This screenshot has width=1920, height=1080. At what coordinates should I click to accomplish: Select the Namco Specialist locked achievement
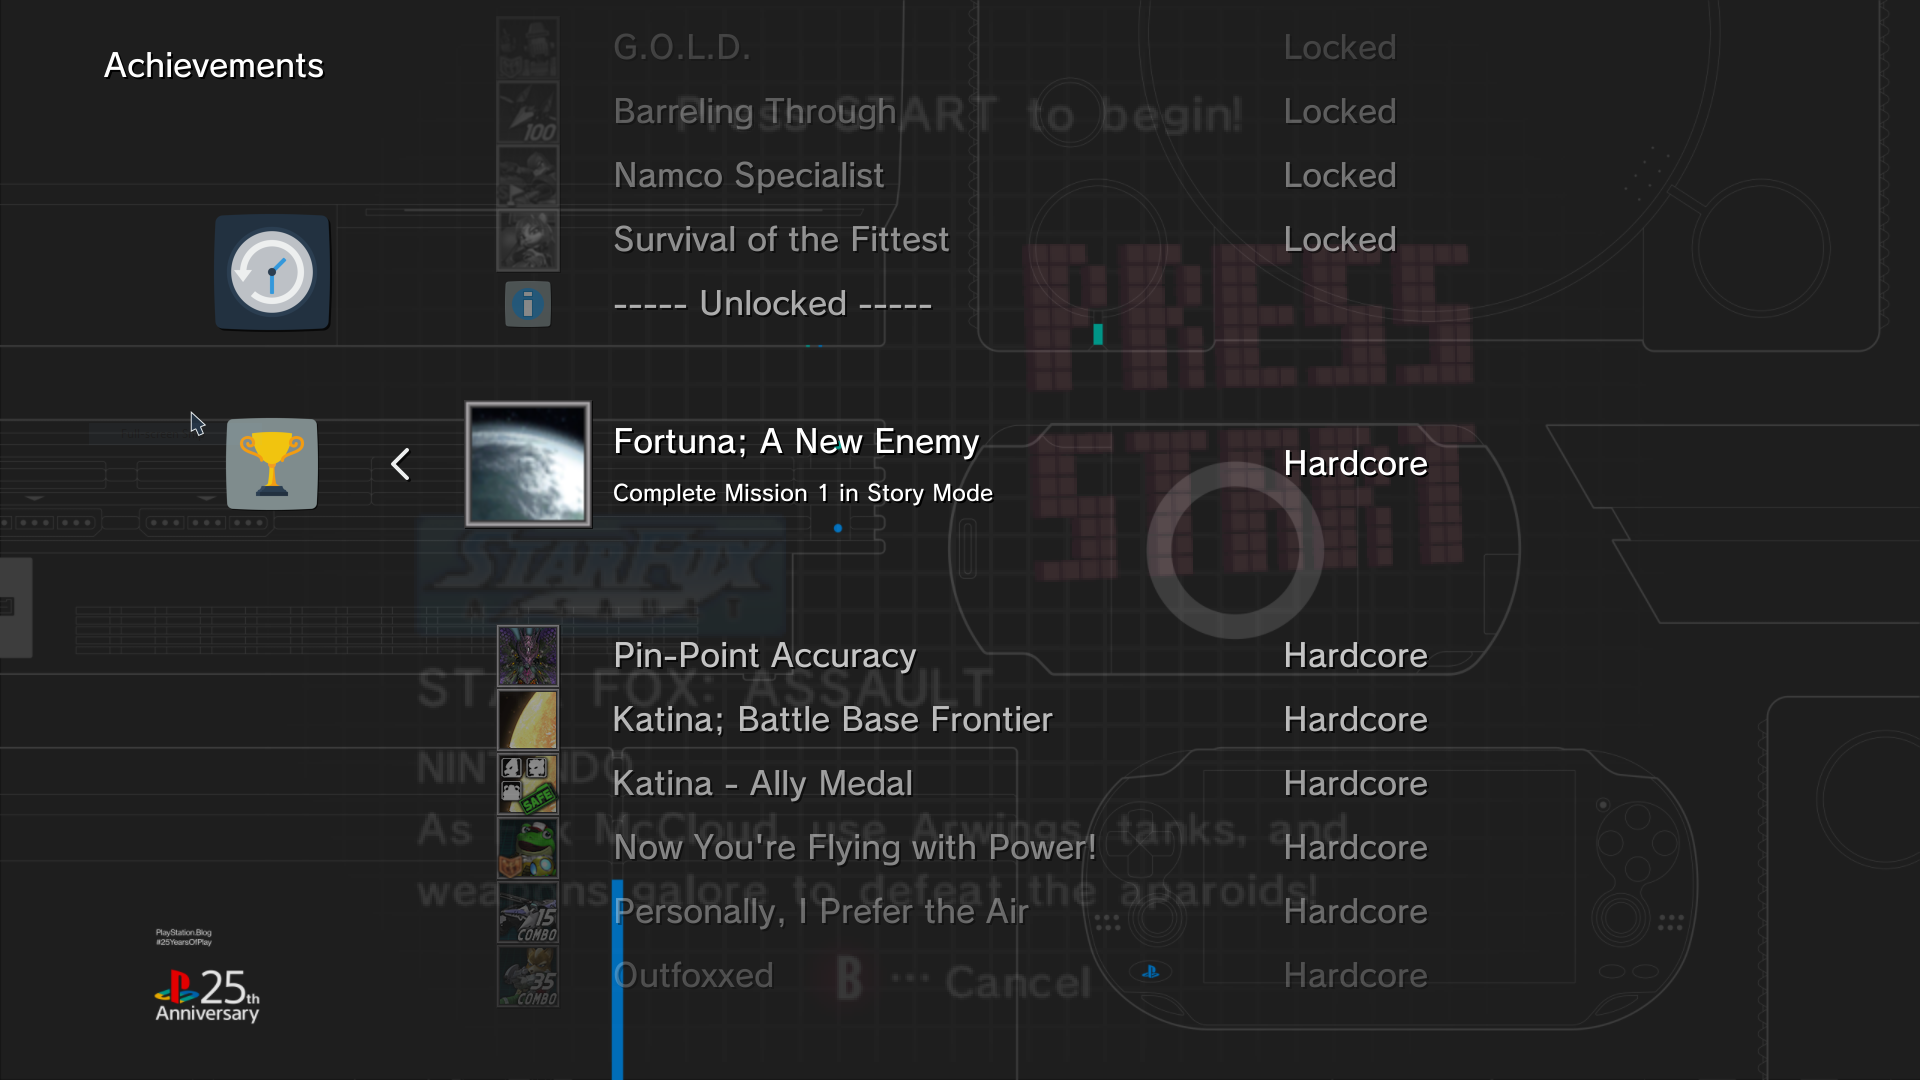[748, 176]
